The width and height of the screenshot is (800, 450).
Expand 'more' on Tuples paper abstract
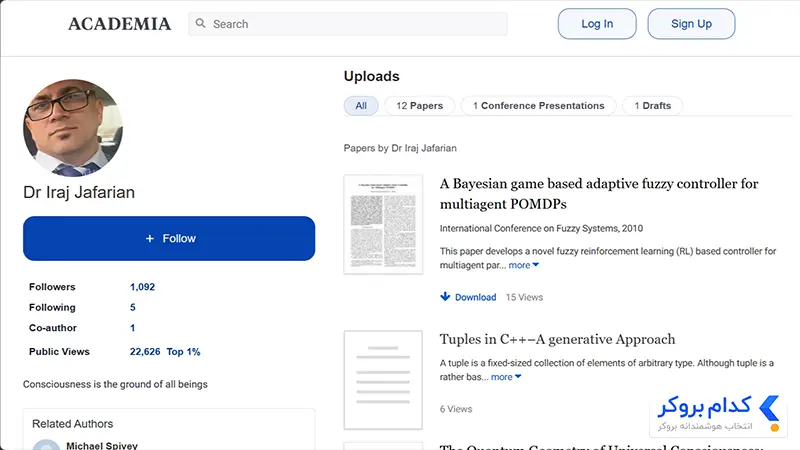point(506,377)
